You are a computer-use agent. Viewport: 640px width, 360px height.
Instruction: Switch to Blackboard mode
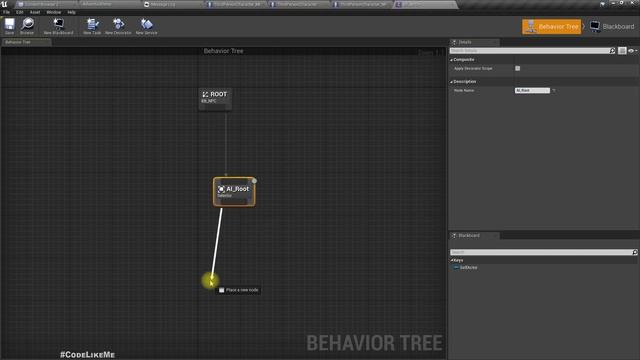coord(612,27)
